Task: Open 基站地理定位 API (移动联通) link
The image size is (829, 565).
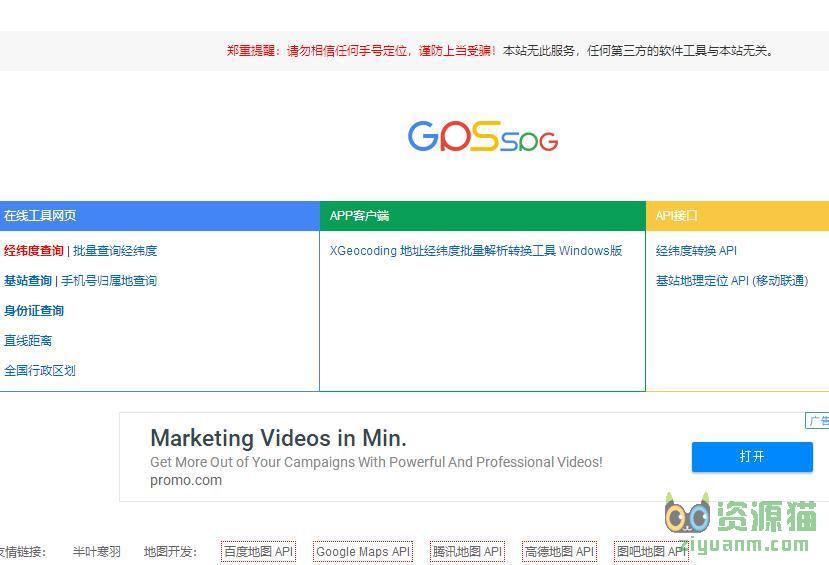Action: (x=732, y=281)
